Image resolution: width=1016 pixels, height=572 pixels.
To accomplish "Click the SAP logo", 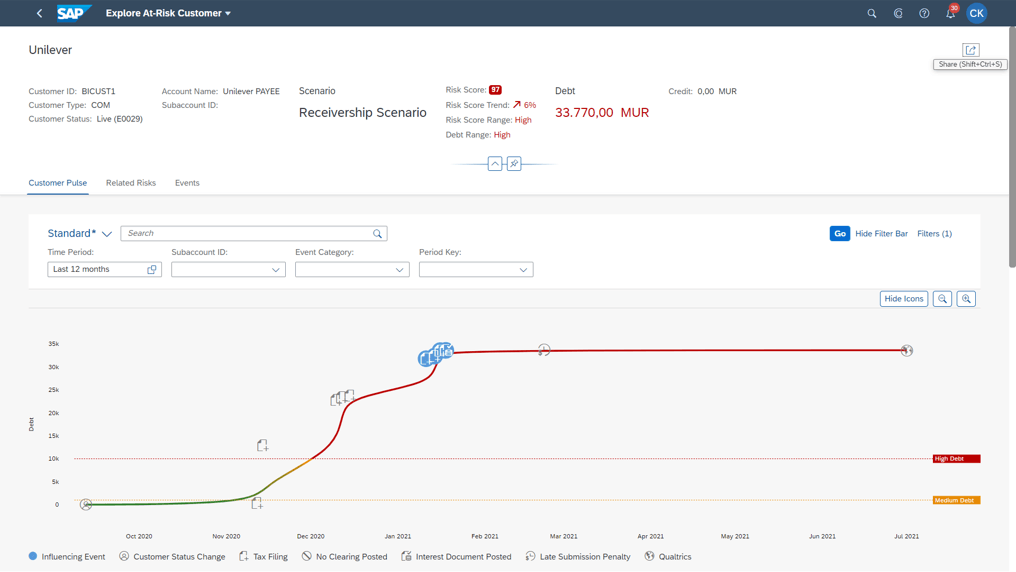I will pyautogui.click(x=74, y=13).
